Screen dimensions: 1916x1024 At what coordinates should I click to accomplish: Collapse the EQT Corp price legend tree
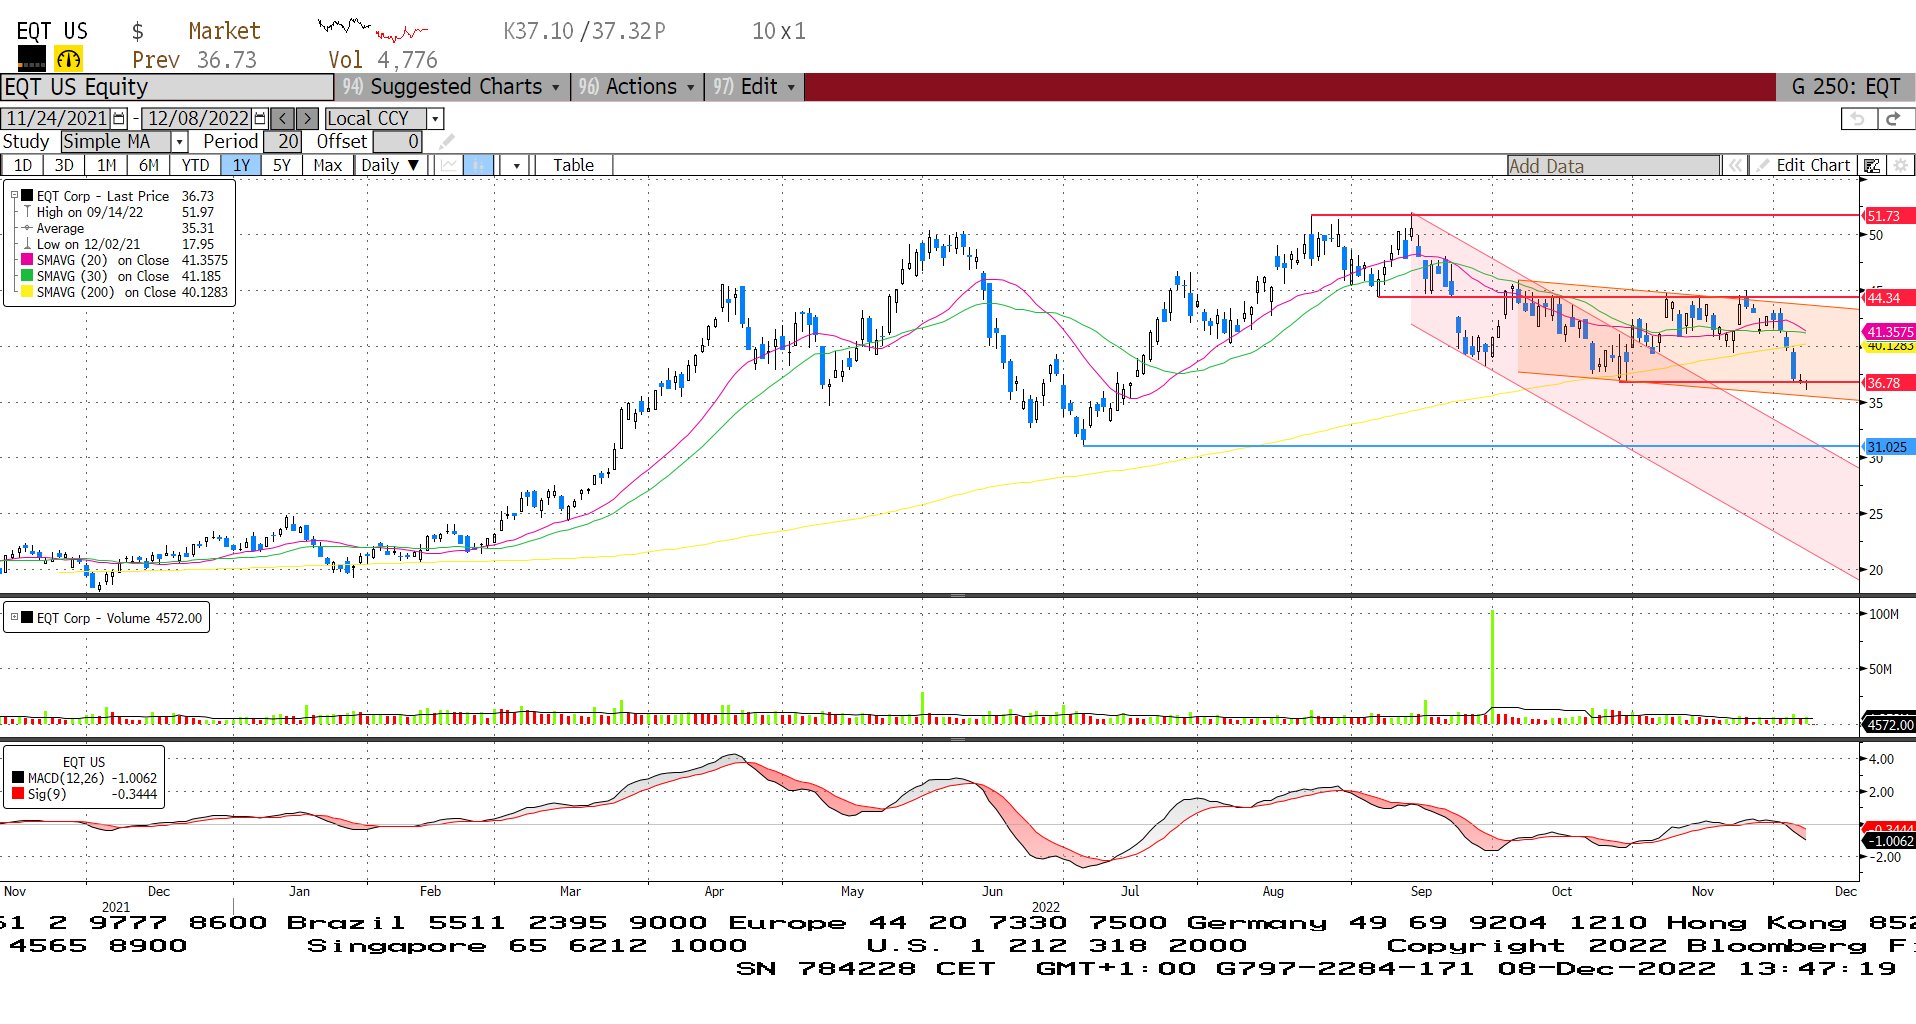(14, 196)
